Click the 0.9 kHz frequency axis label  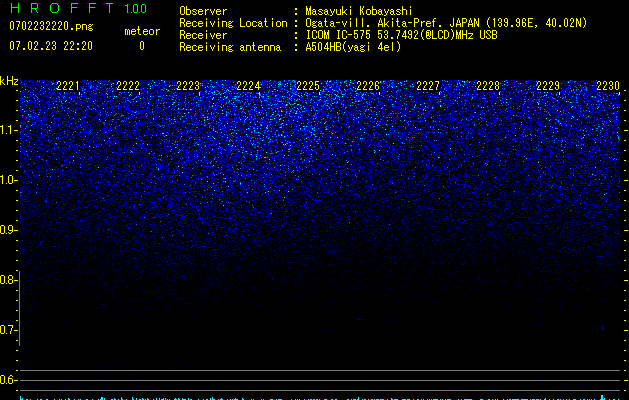click(x=8, y=230)
